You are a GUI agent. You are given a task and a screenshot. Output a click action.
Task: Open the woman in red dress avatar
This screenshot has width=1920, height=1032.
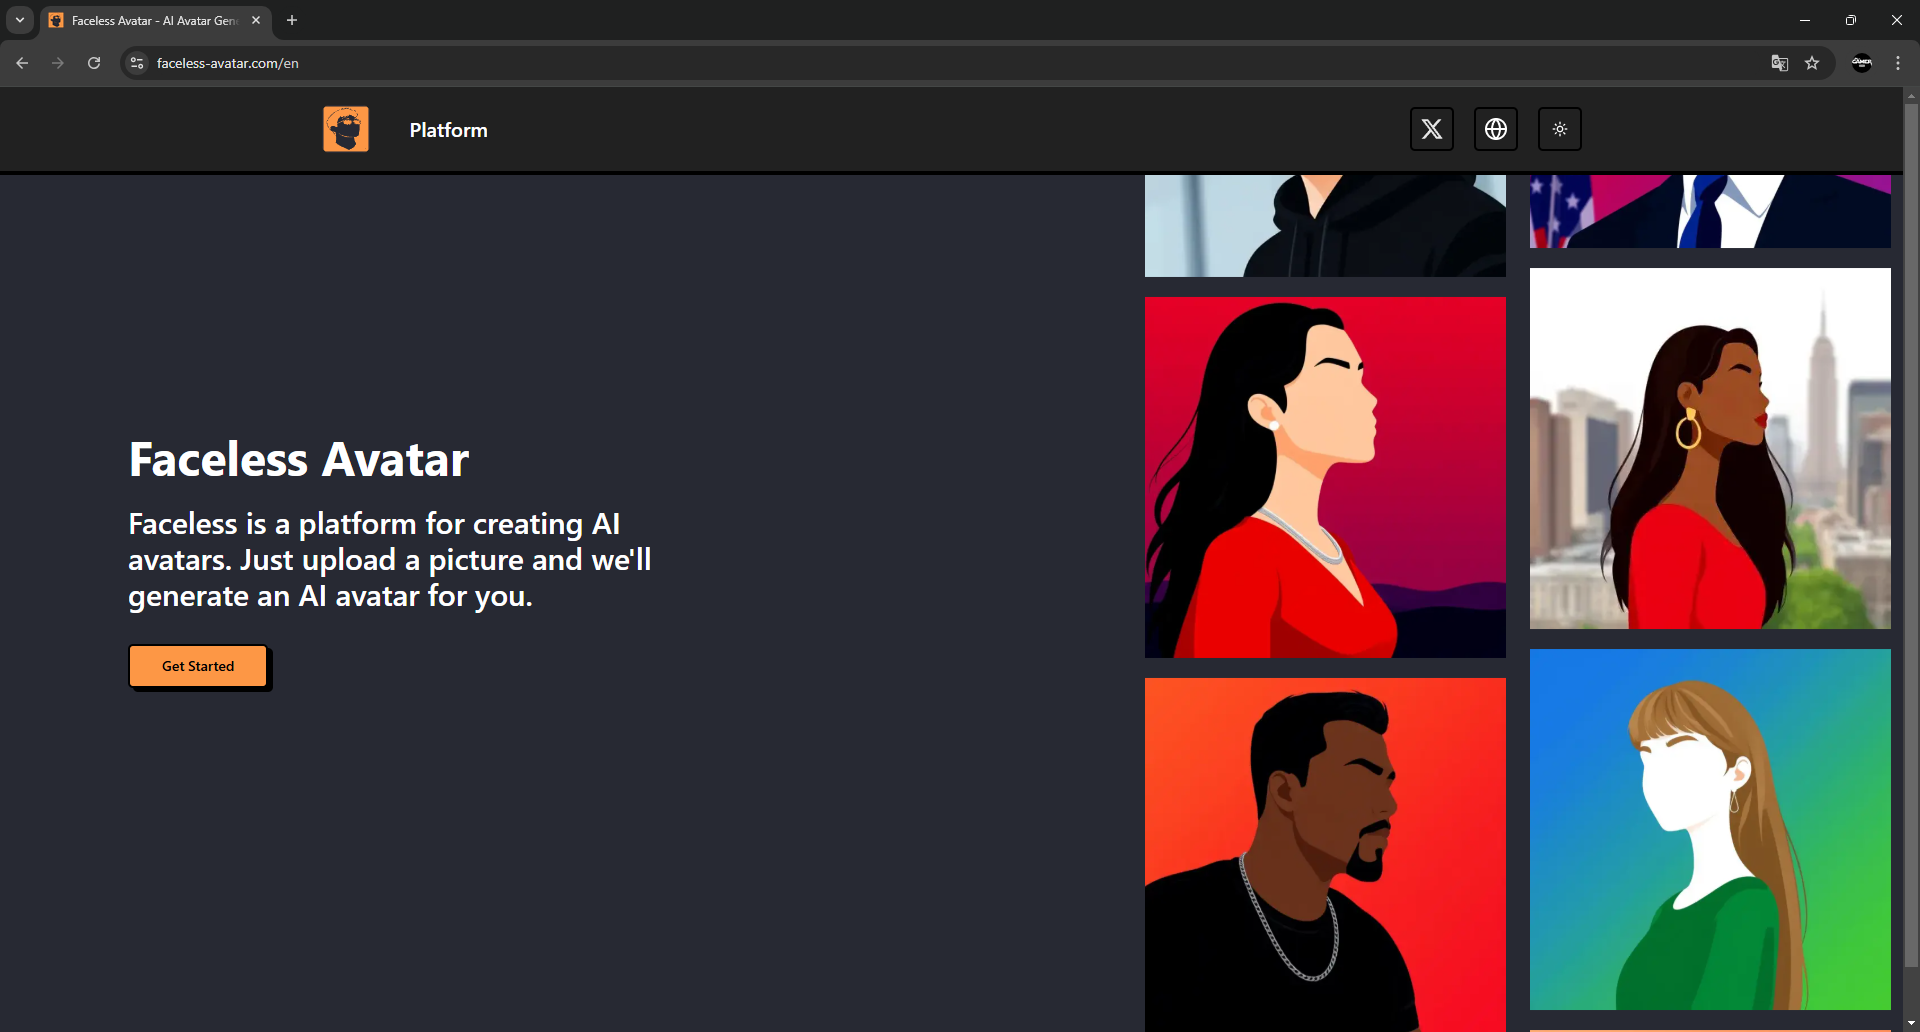tap(1325, 477)
